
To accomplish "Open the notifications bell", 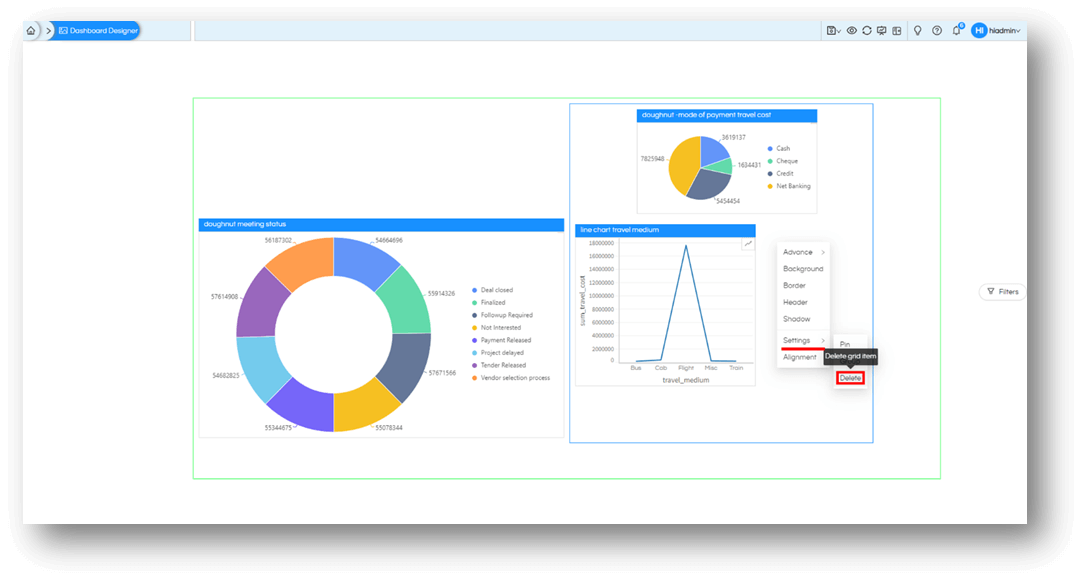I will (x=957, y=30).
